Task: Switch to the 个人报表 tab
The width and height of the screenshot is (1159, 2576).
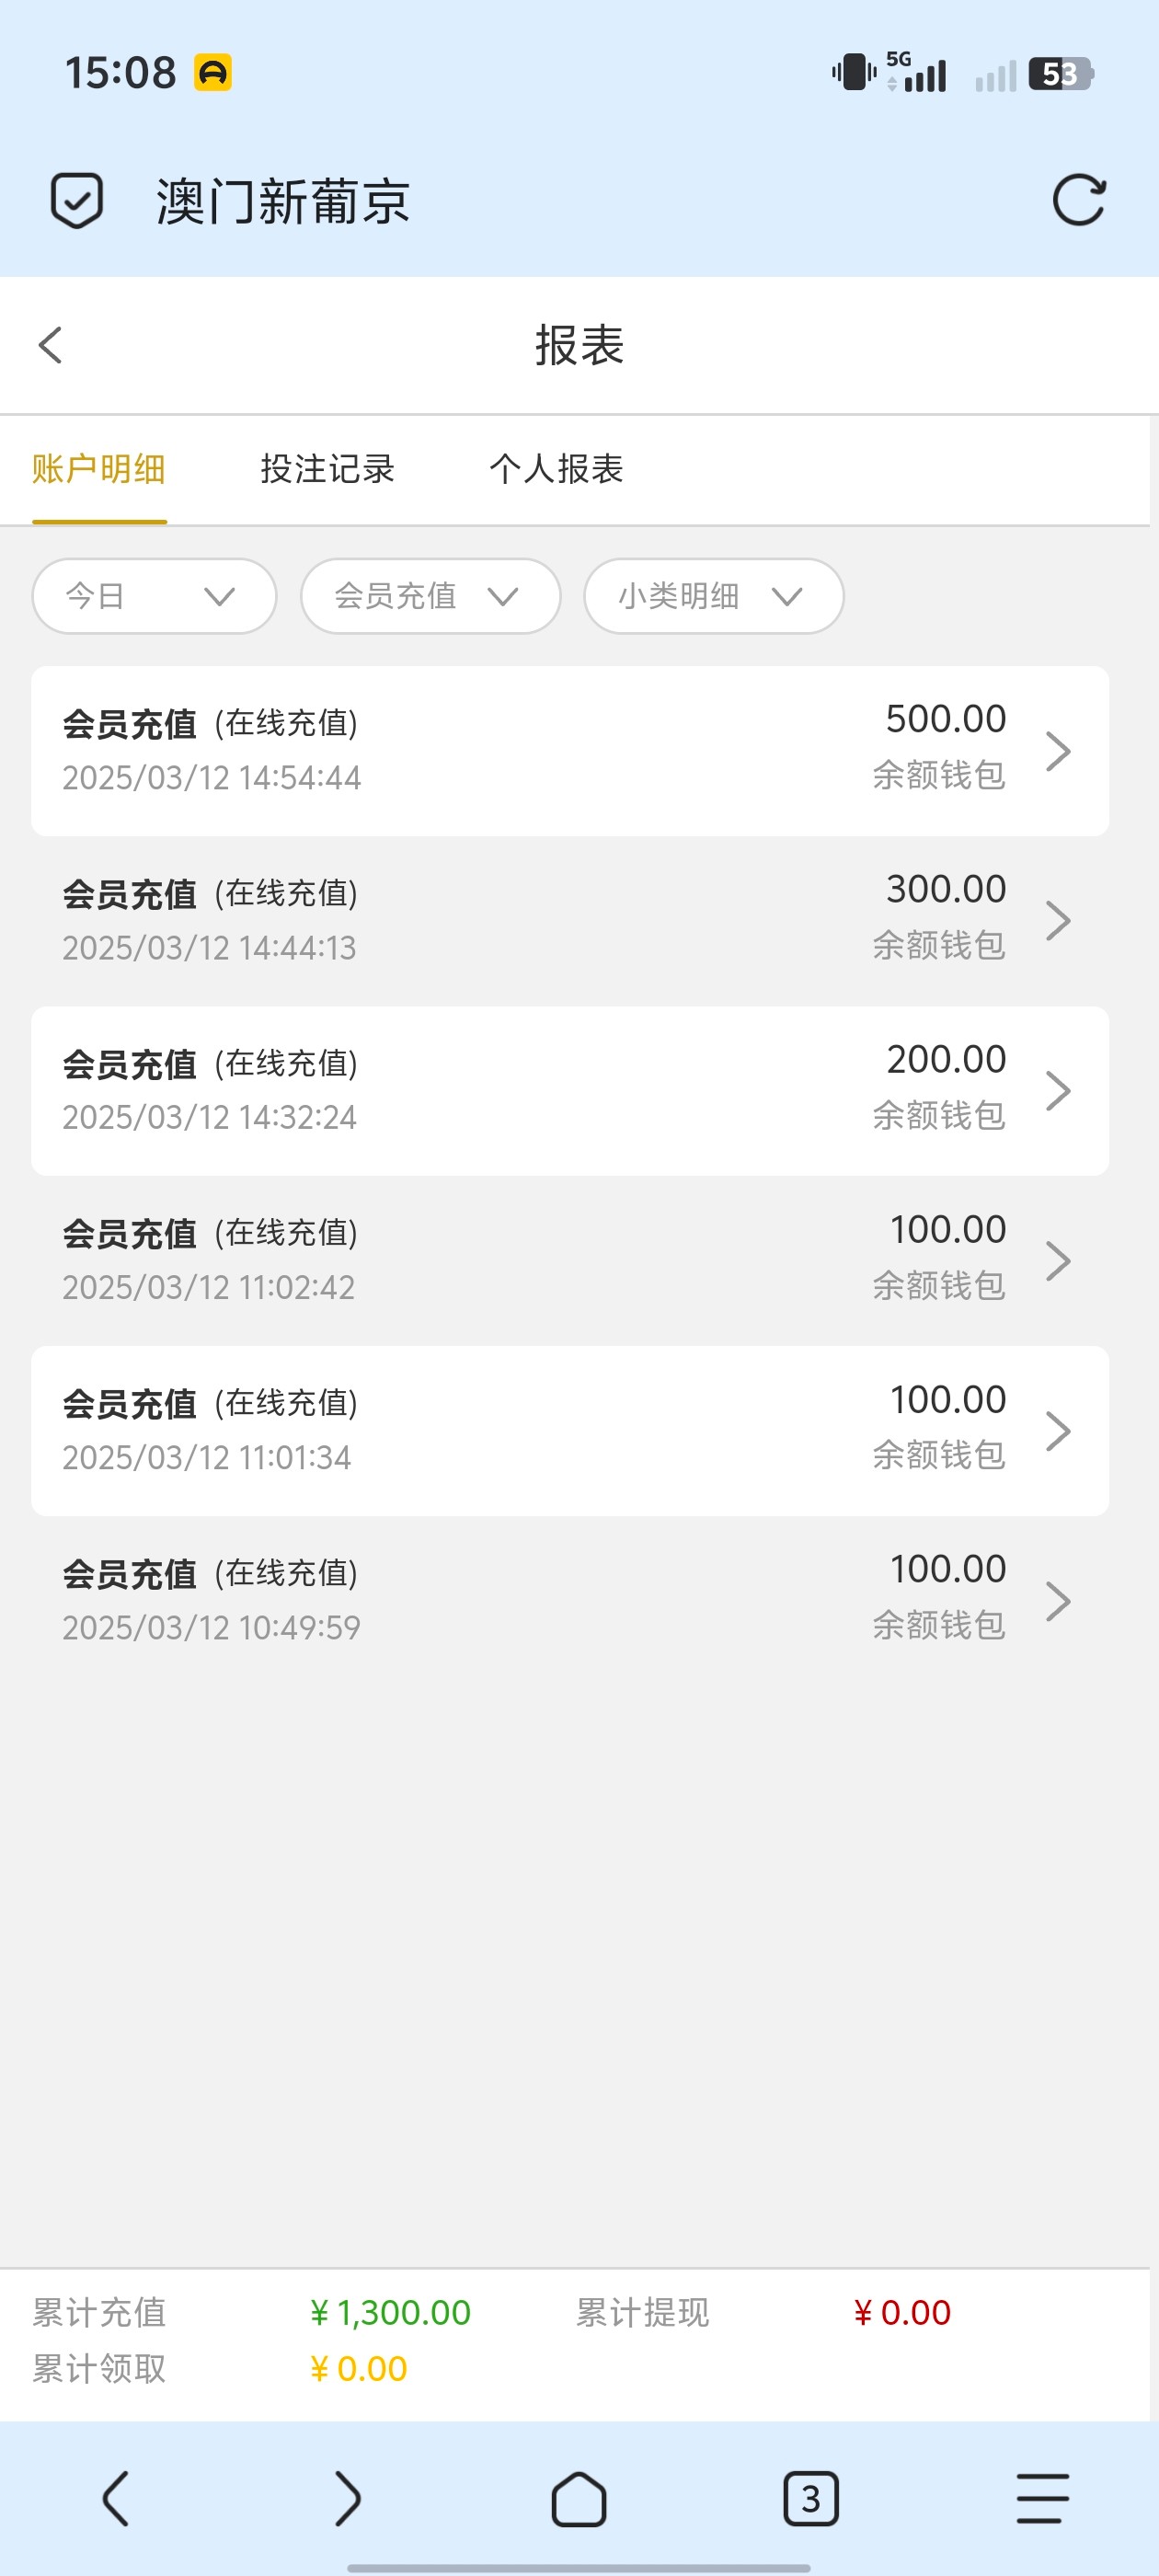Action: (556, 469)
